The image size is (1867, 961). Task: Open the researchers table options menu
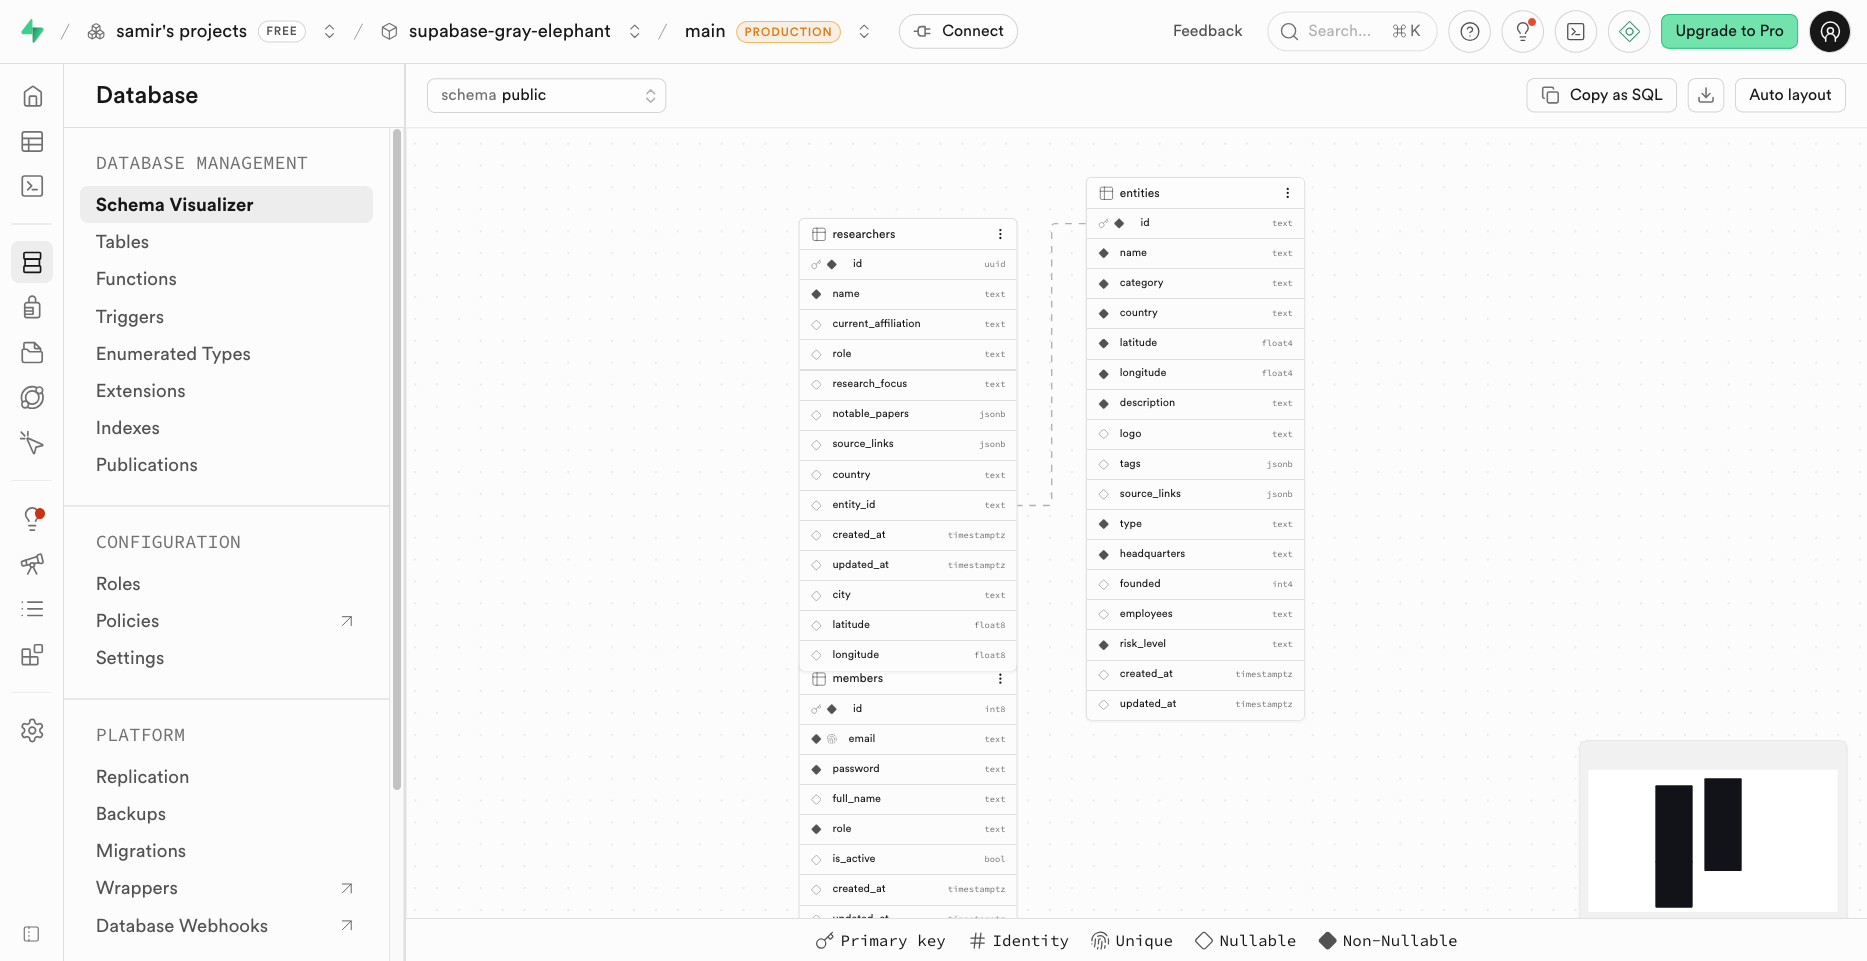1000,234
